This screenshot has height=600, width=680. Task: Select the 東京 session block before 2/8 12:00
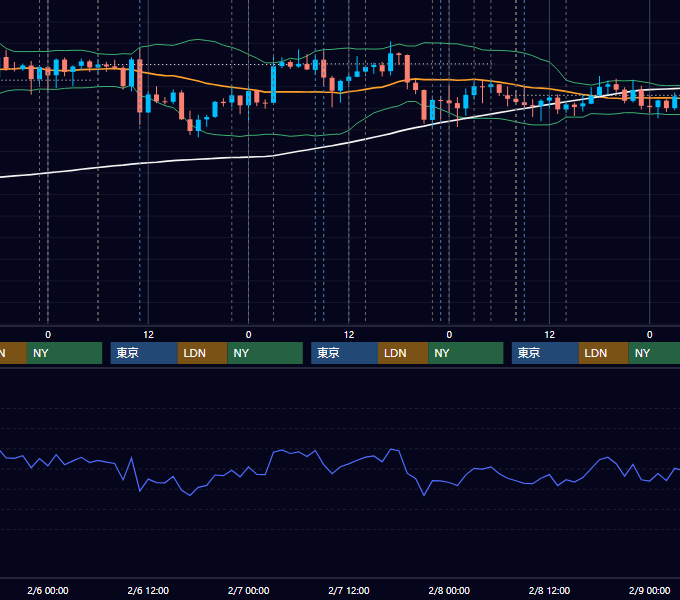(x=545, y=353)
